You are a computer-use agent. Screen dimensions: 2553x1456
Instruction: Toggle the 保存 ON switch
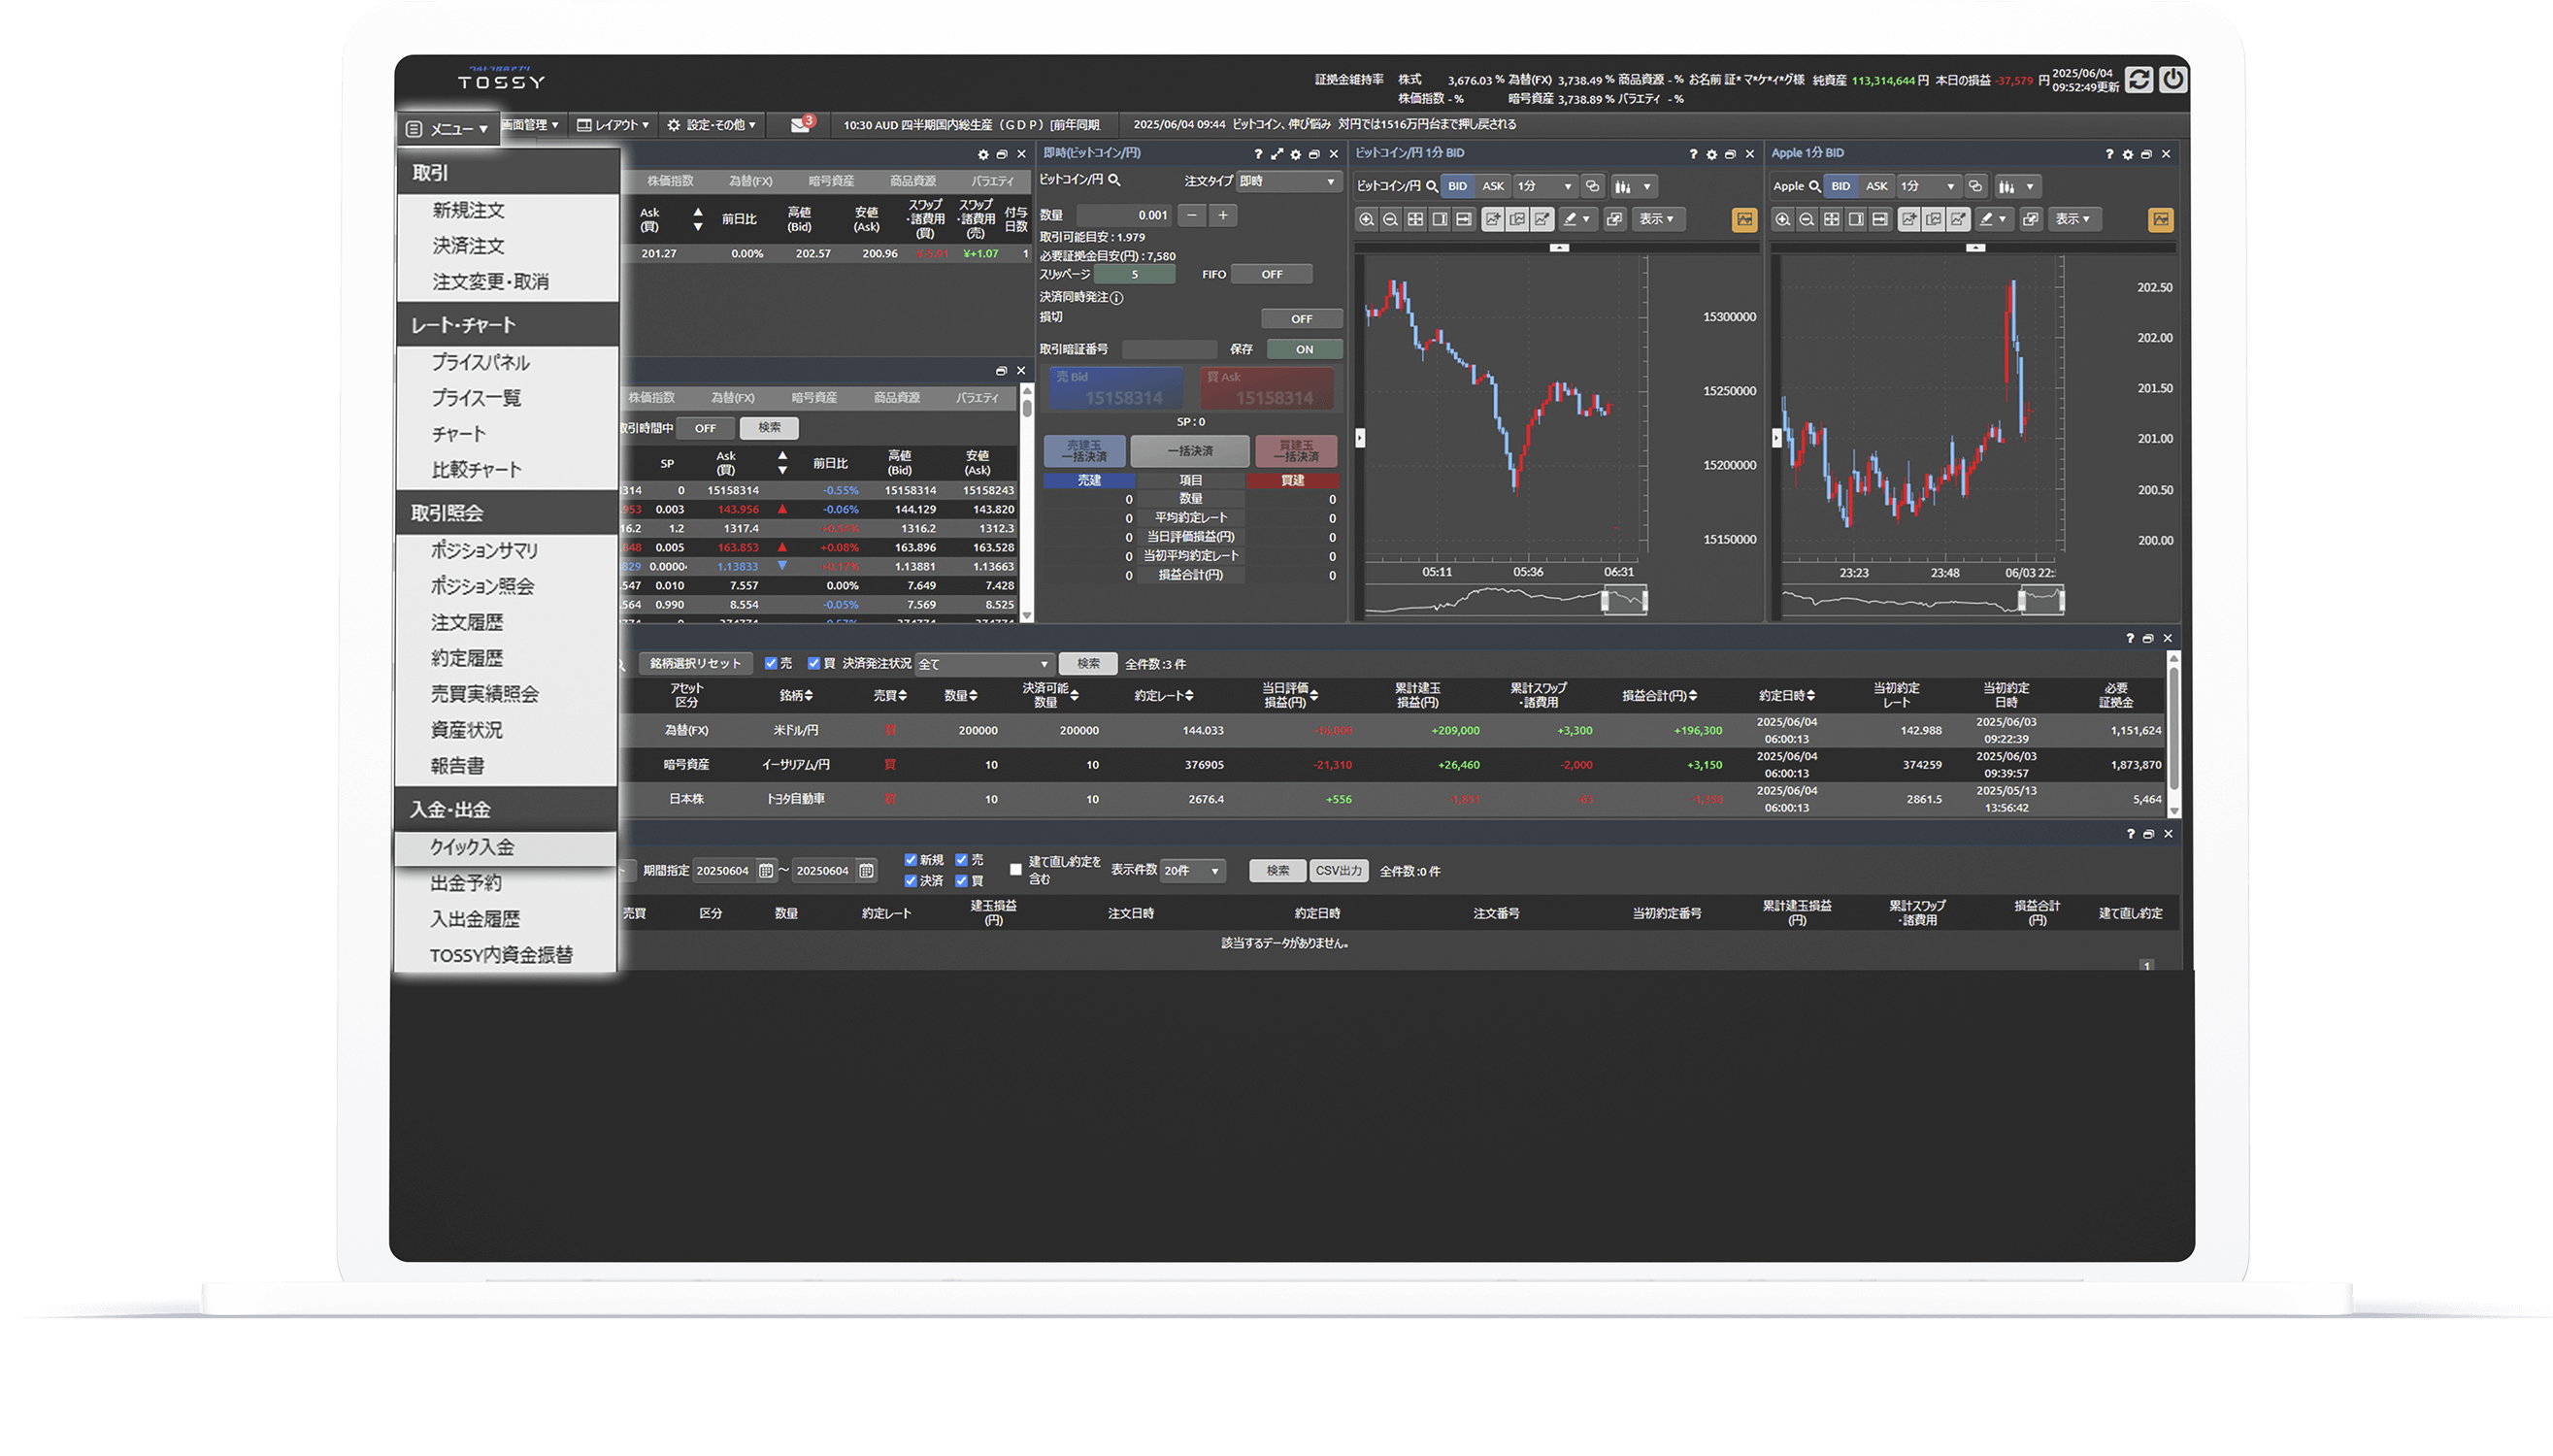coord(1304,349)
